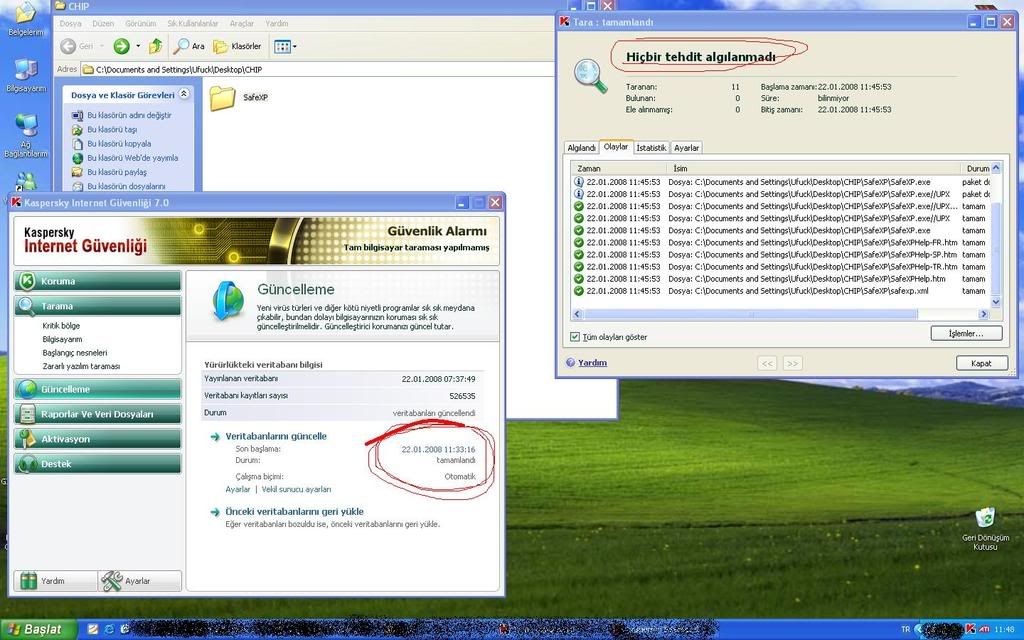
Task: Select the SafeXP folder in the CHIP window
Action: [239, 97]
